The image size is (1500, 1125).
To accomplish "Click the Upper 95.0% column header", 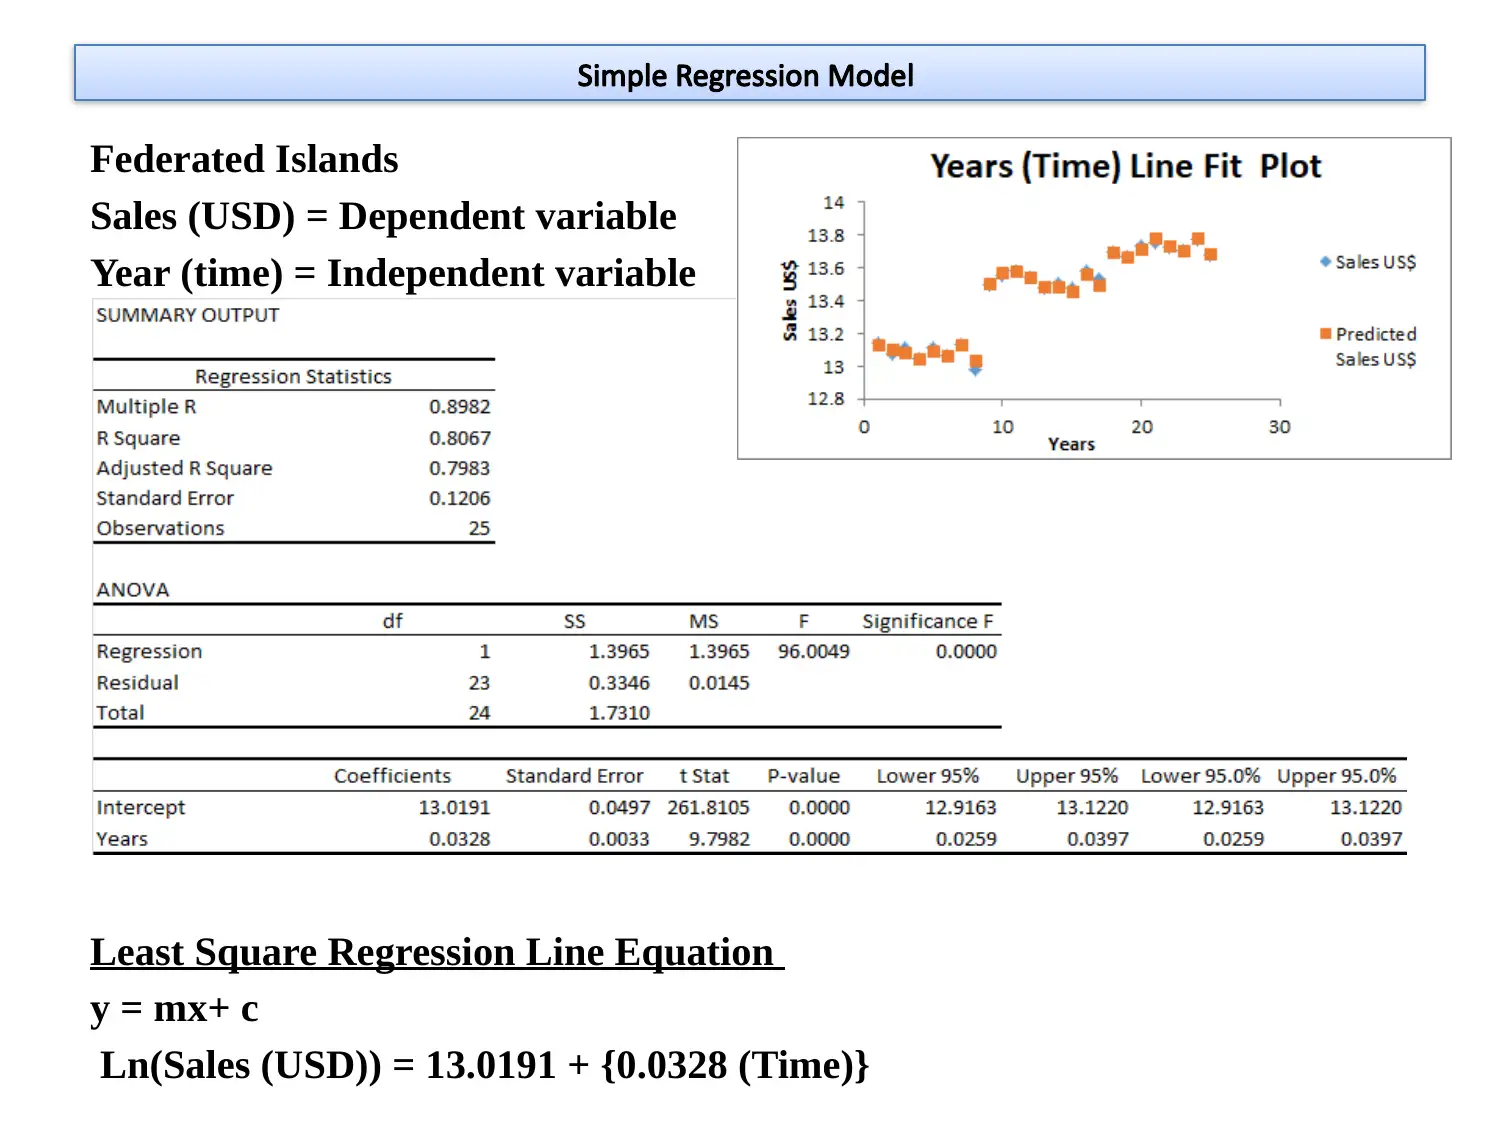I will pyautogui.click(x=1336, y=776).
